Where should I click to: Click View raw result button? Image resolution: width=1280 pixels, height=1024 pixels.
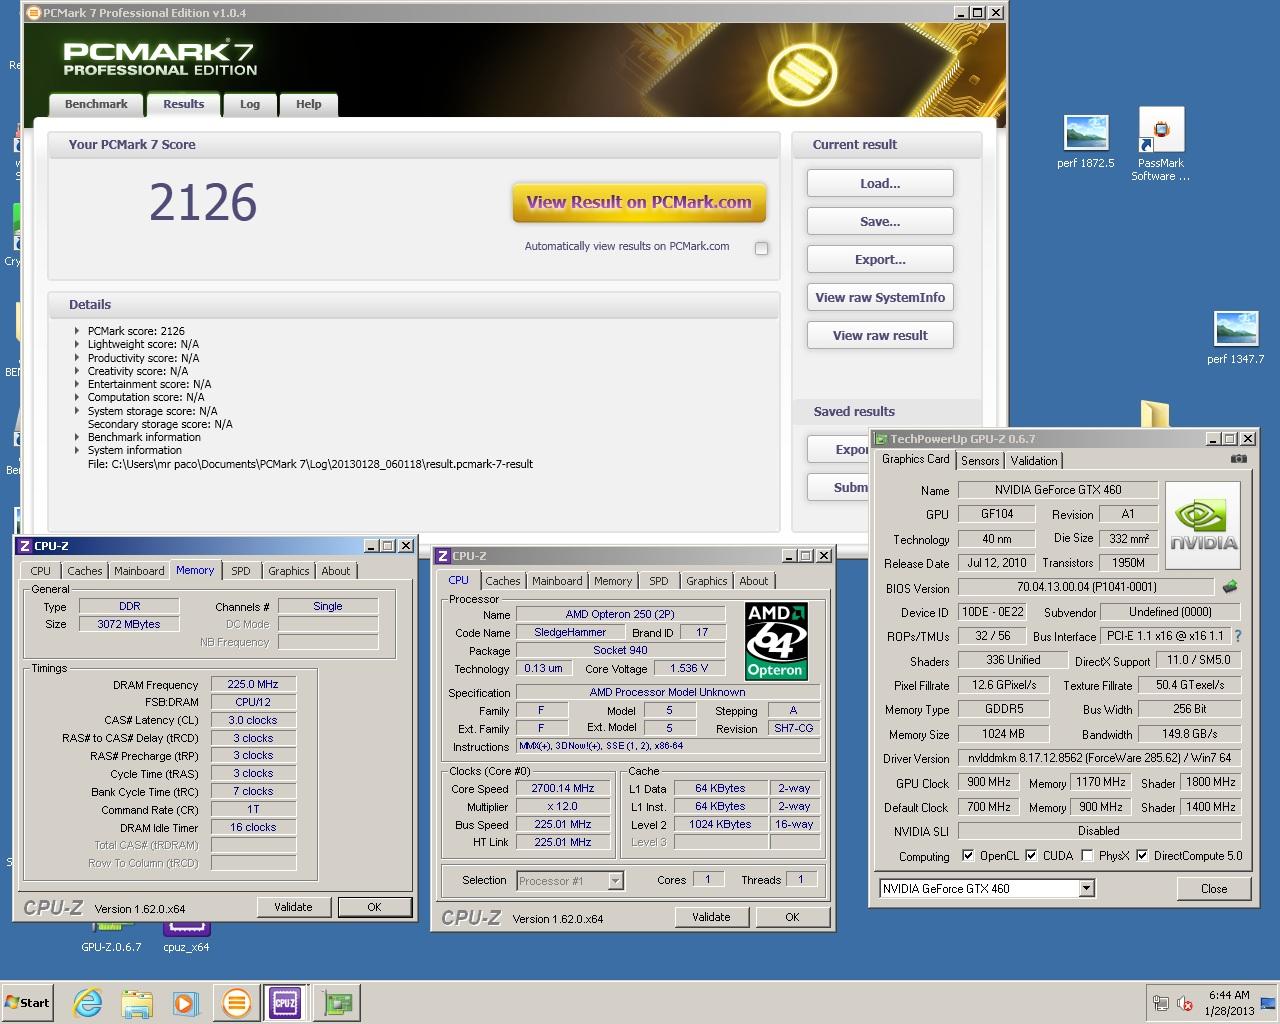pyautogui.click(x=880, y=336)
